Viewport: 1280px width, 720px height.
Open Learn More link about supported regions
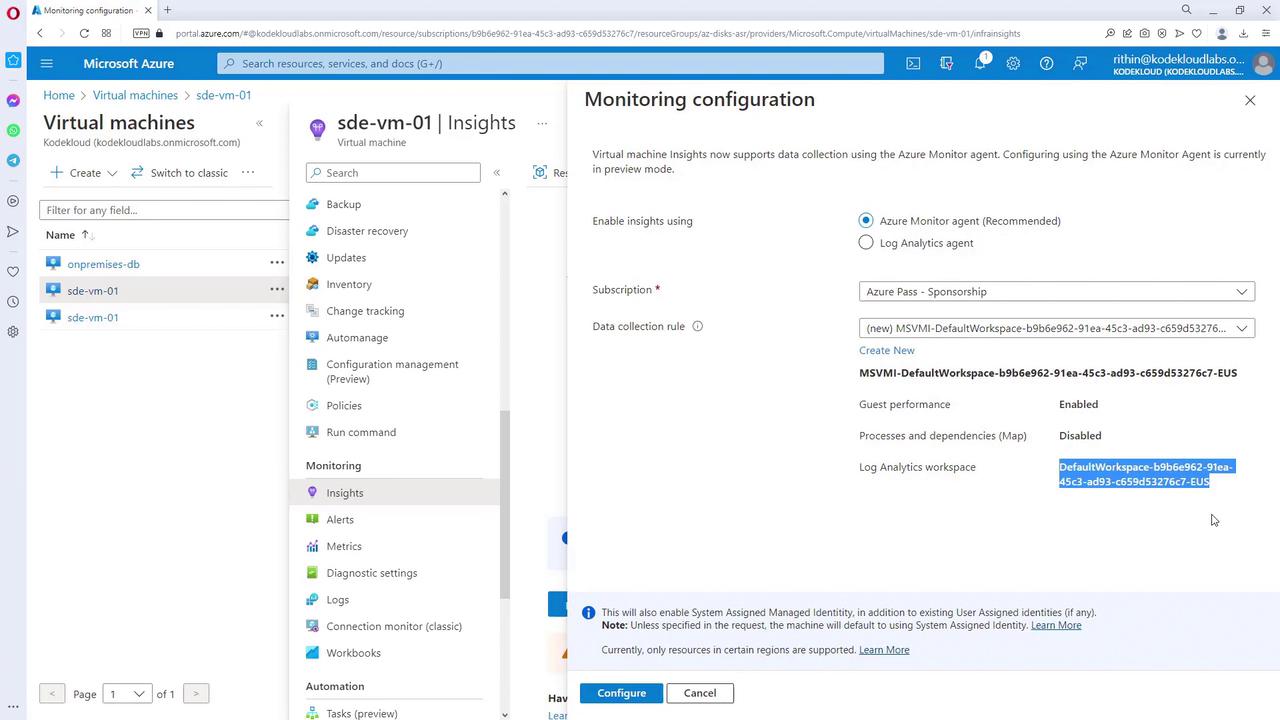884,650
